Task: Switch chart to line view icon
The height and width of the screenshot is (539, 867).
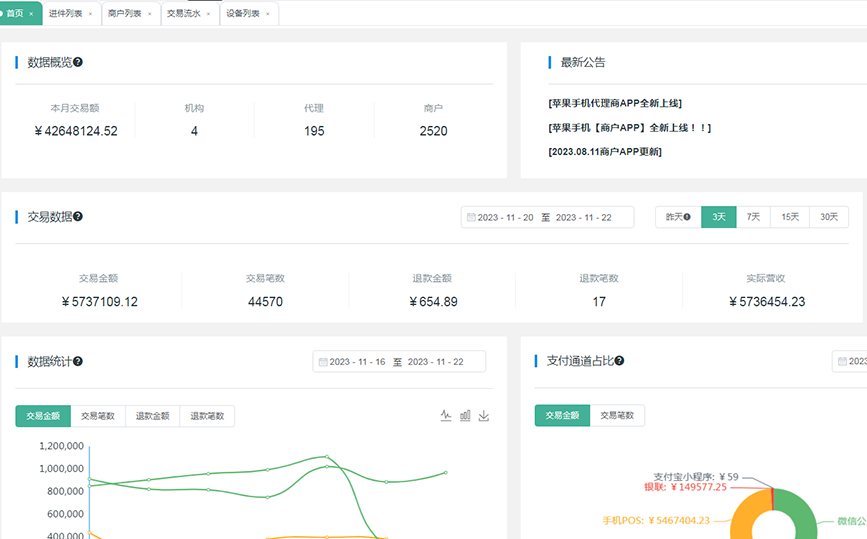Action: coord(446,415)
